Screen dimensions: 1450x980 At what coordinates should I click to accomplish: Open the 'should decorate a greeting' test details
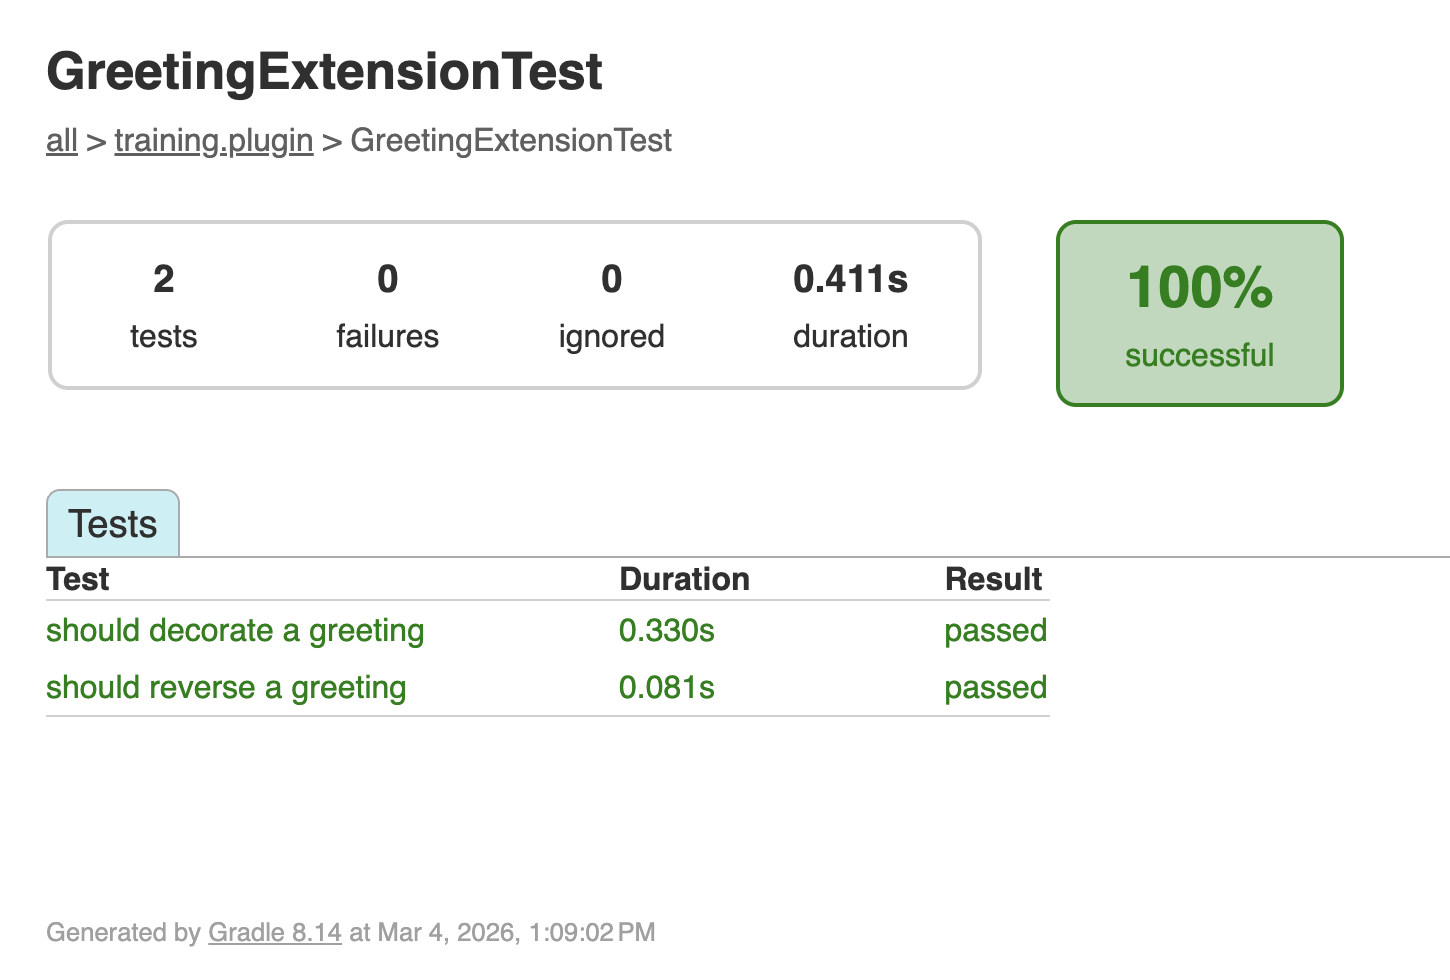tap(235, 630)
